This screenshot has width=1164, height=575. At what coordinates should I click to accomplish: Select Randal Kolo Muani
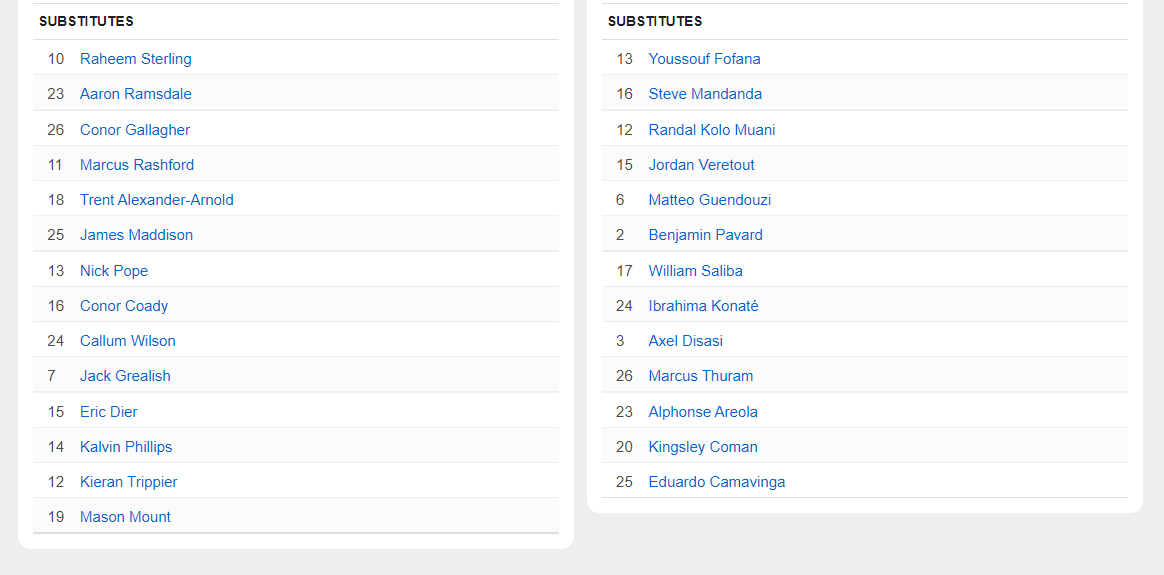[711, 130]
